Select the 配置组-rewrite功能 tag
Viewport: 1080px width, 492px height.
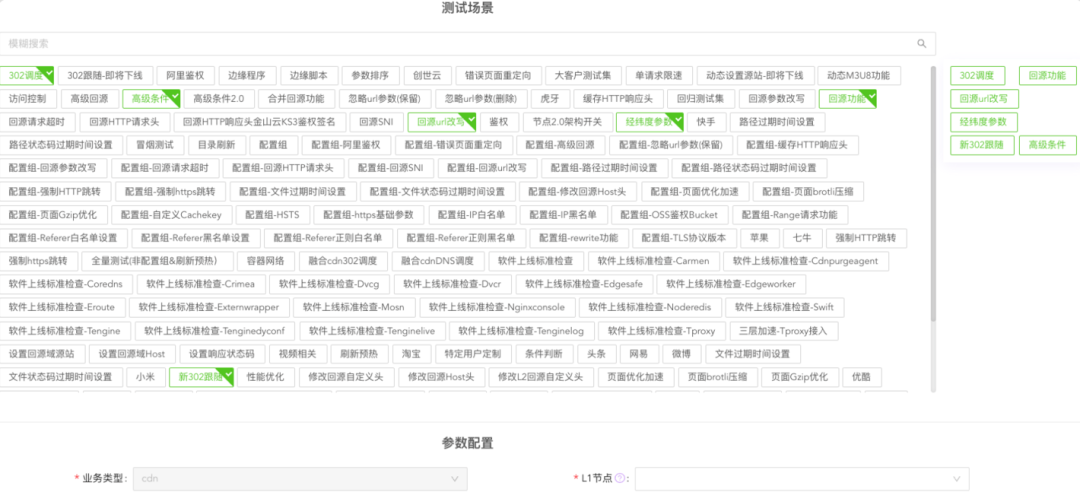579,238
